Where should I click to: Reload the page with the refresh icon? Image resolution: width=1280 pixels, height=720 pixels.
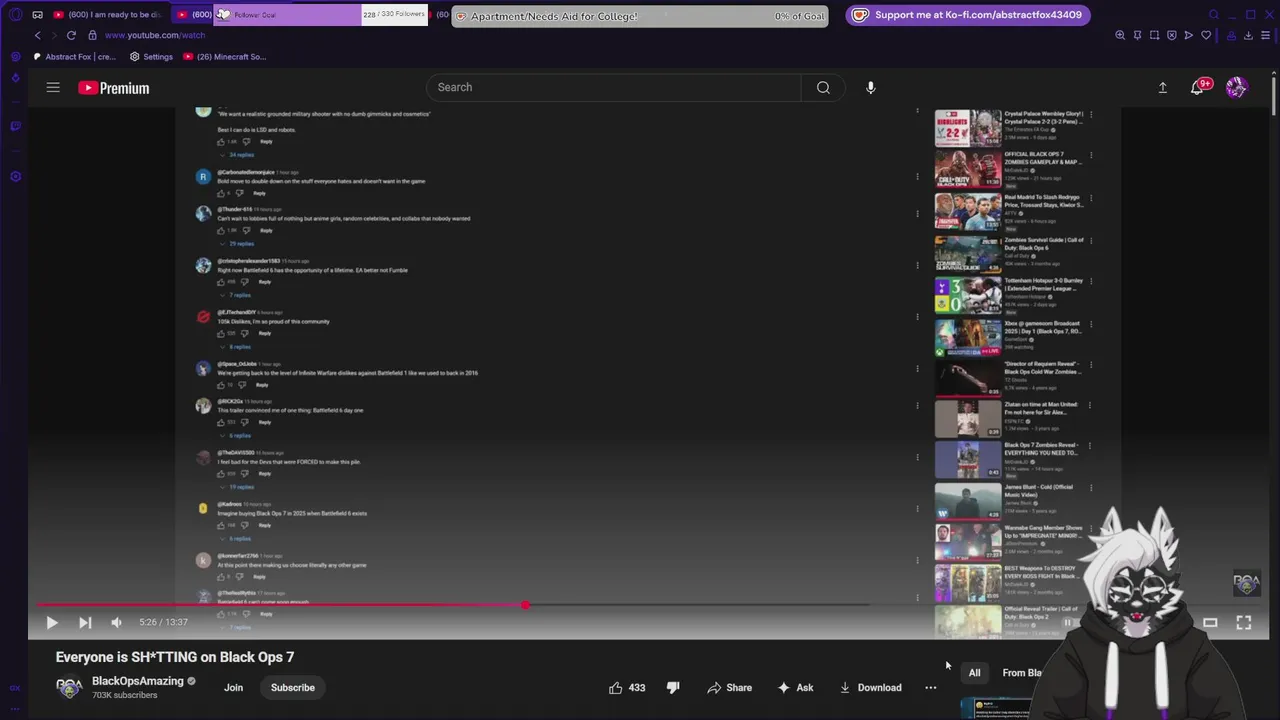click(71, 35)
